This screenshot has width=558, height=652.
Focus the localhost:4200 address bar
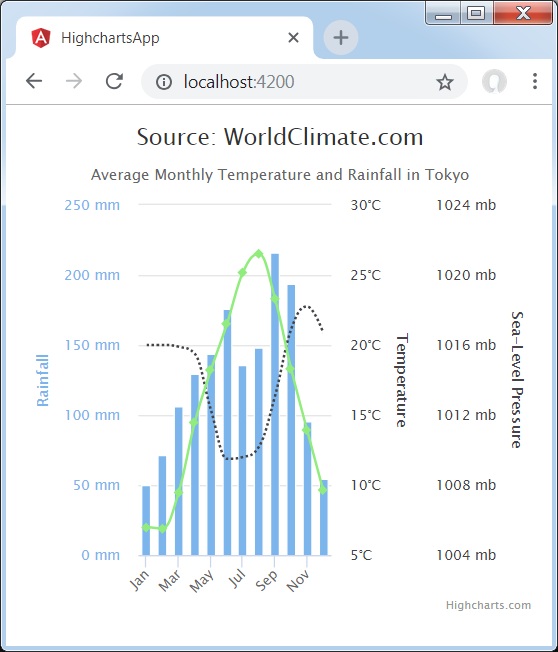pos(304,82)
